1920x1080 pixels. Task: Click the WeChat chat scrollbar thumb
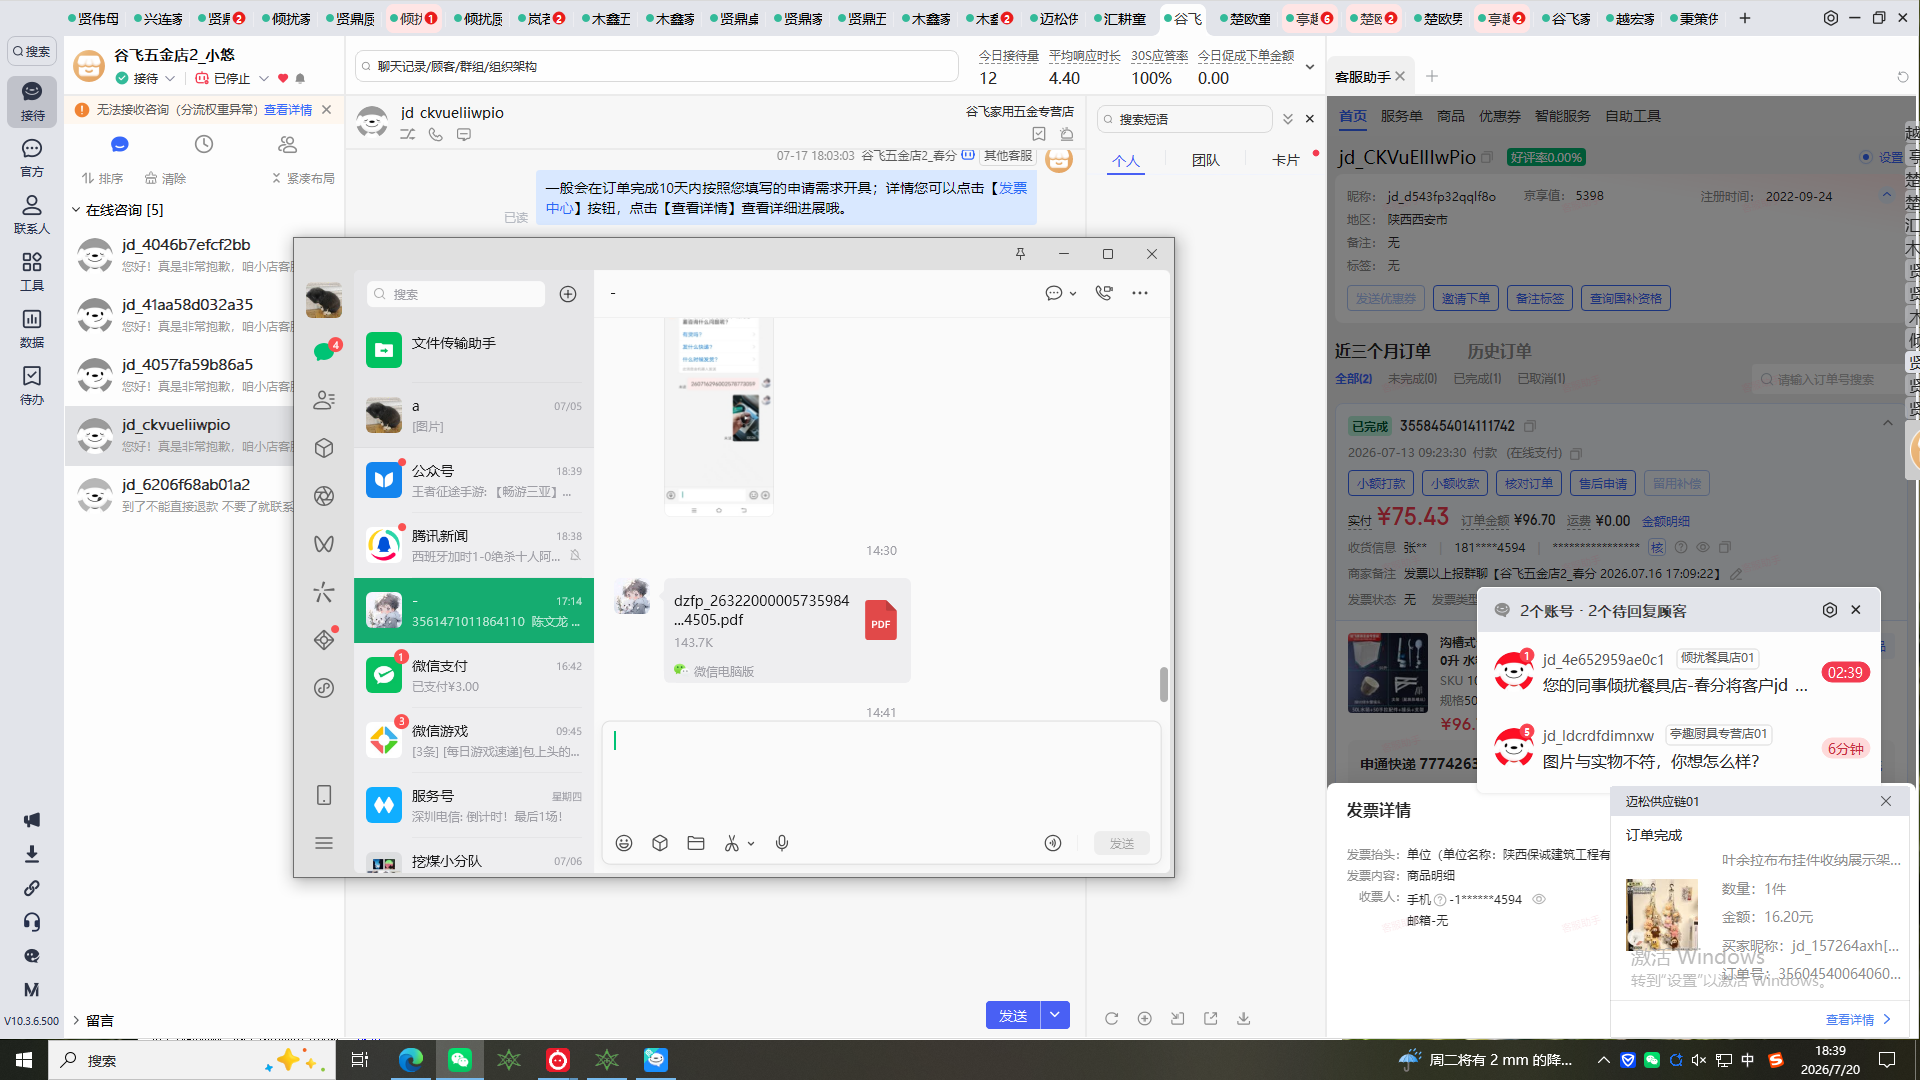click(1163, 685)
